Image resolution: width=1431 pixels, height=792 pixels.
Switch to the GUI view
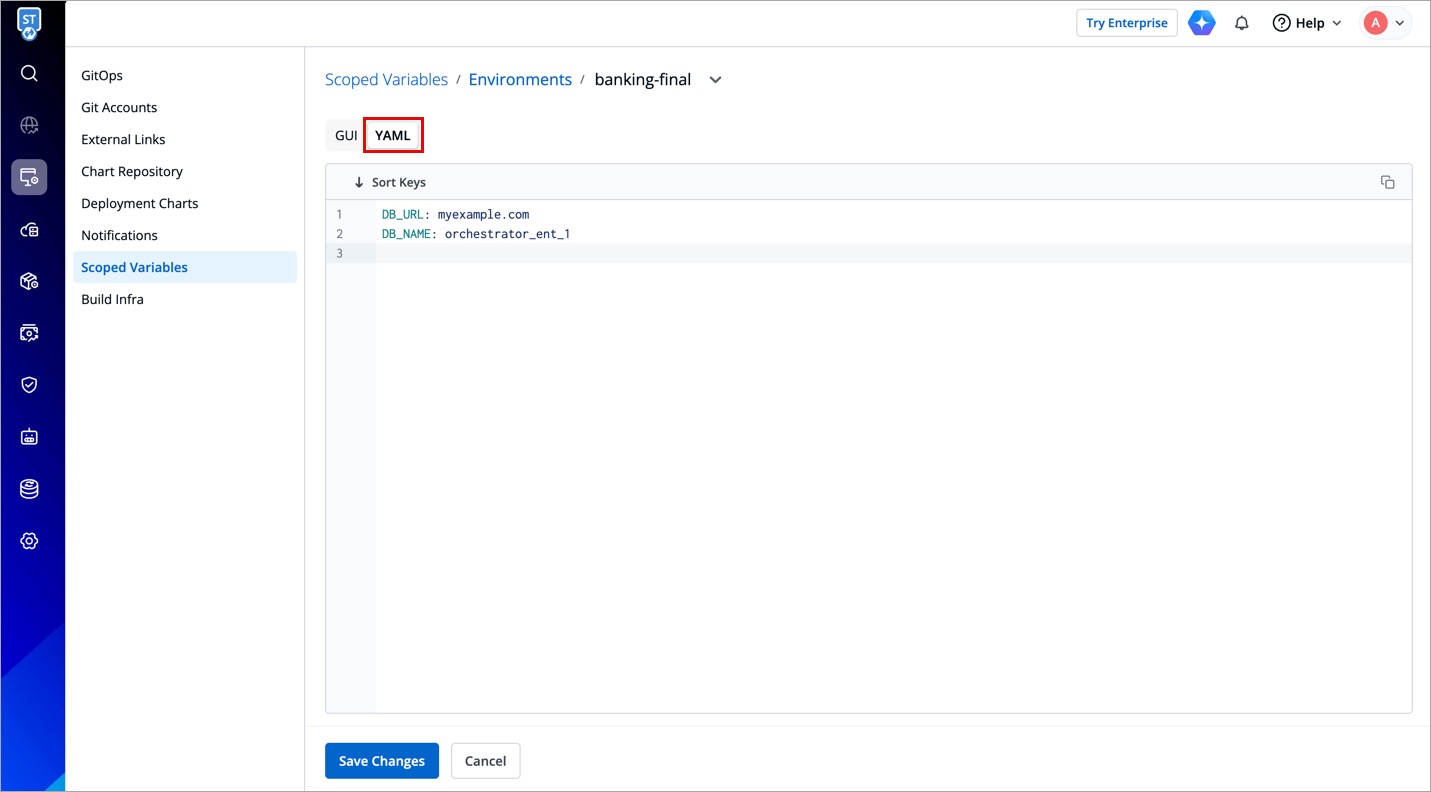[346, 135]
